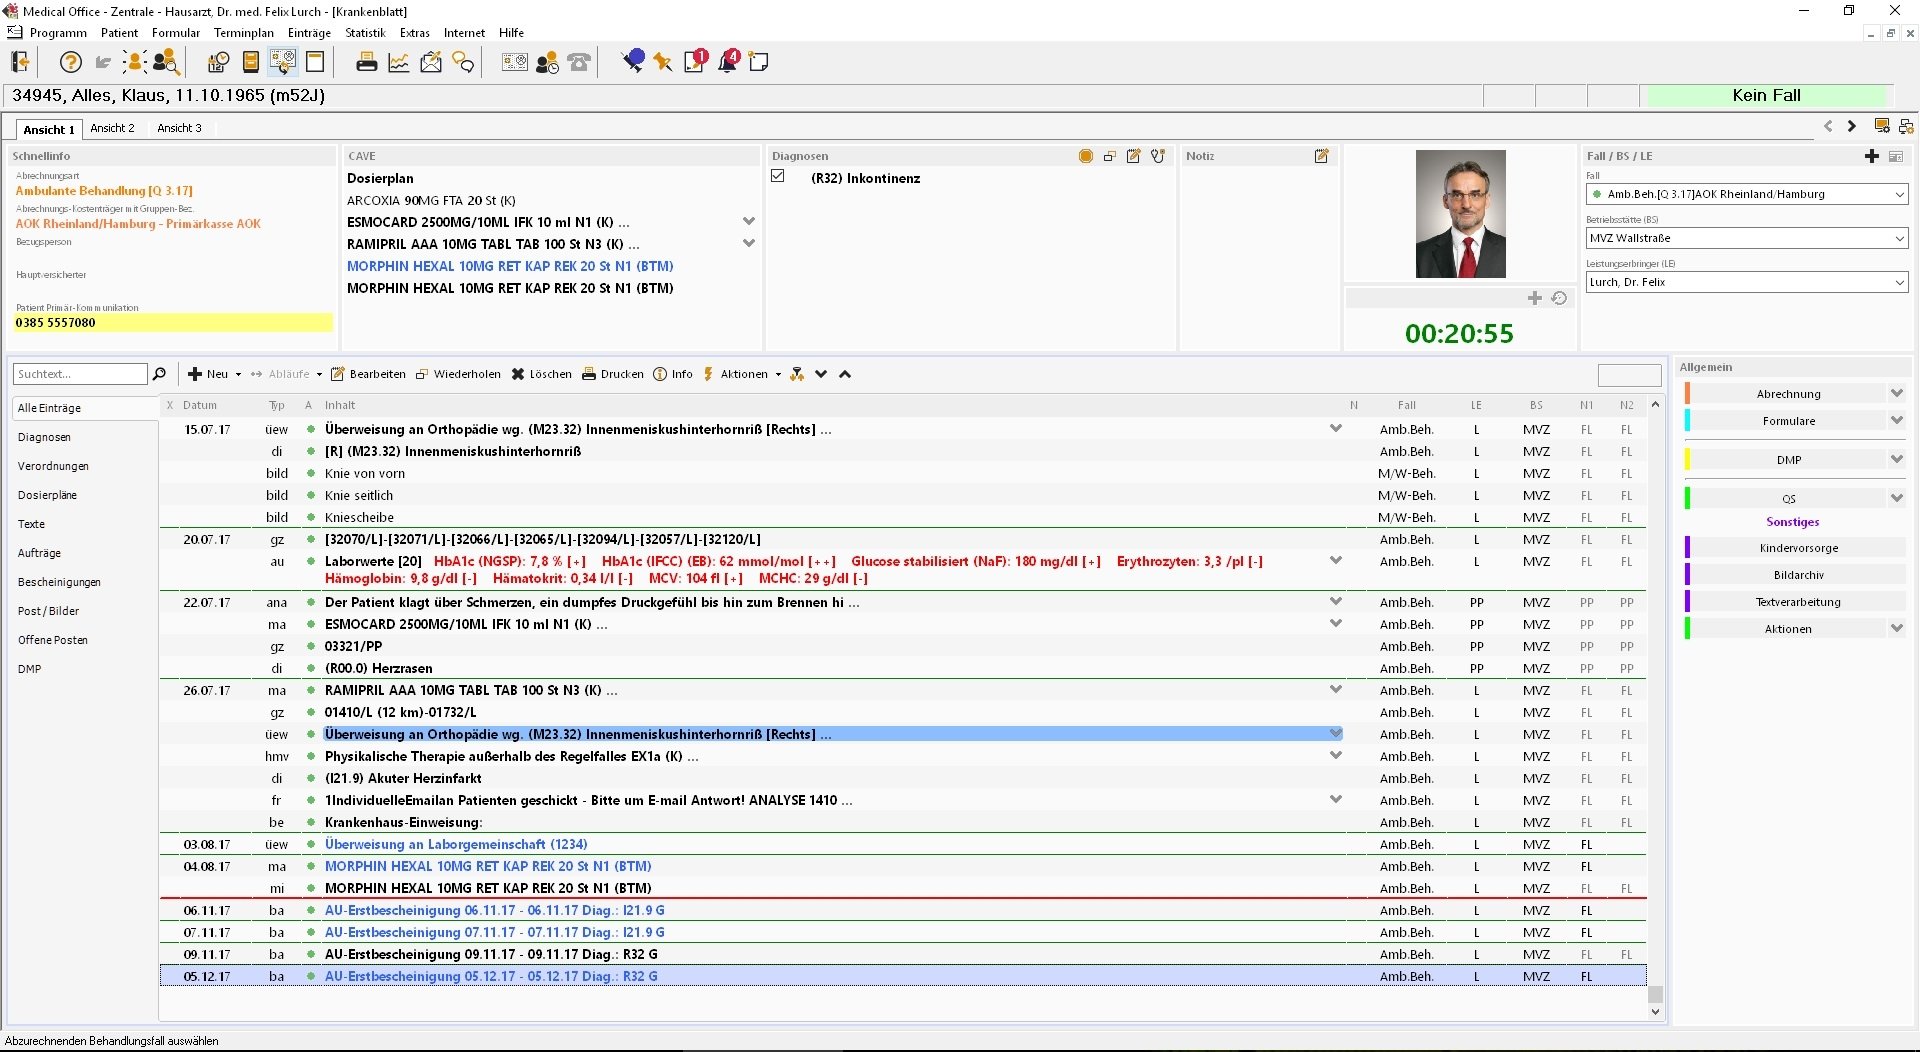This screenshot has height=1052, width=1920.
Task: Open the Terminplan calendar icon
Action: pyautogui.click(x=217, y=62)
